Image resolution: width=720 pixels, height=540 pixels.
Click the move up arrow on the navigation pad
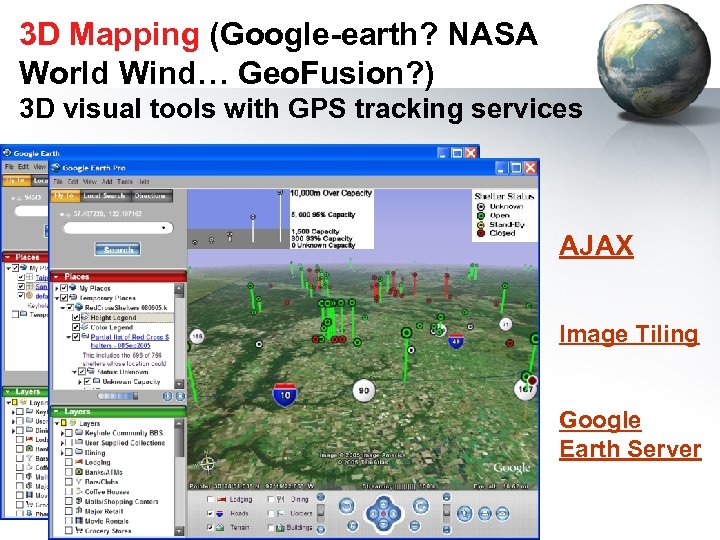pos(383,504)
